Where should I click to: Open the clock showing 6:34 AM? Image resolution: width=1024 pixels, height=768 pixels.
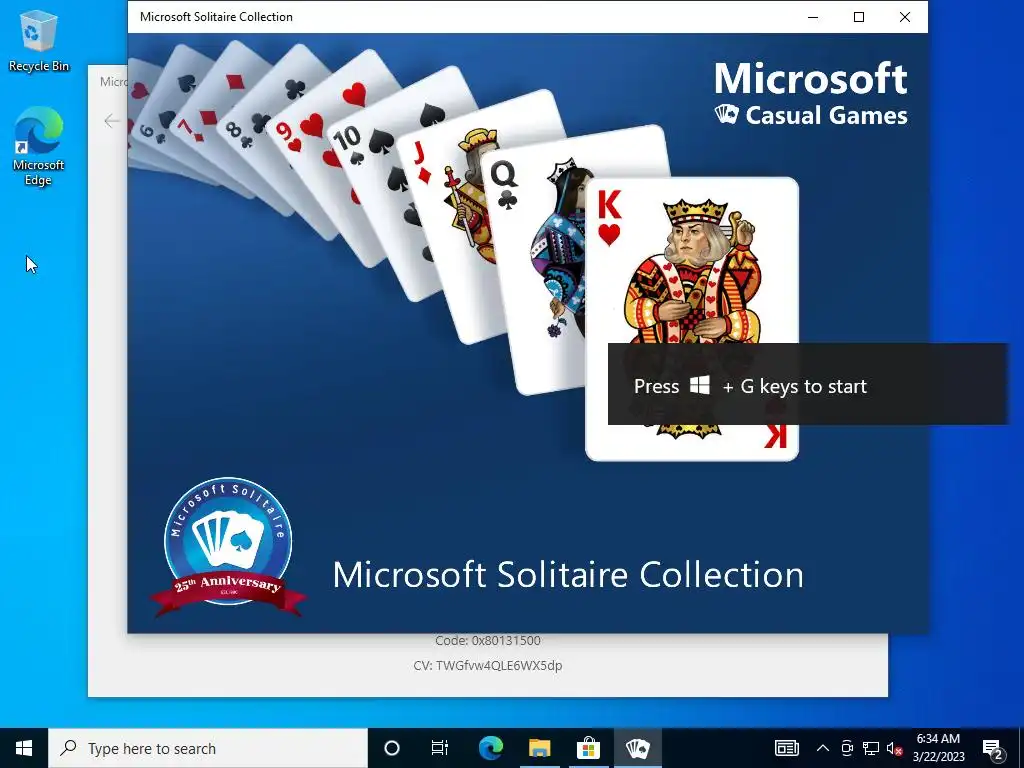click(x=938, y=748)
